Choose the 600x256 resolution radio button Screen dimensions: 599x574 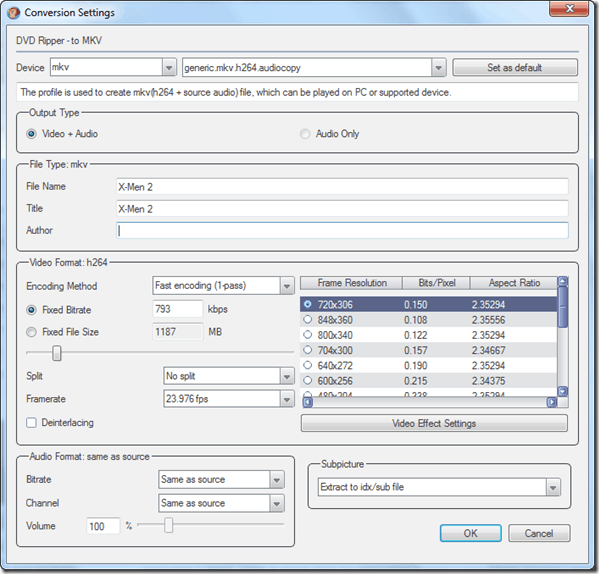tap(308, 380)
